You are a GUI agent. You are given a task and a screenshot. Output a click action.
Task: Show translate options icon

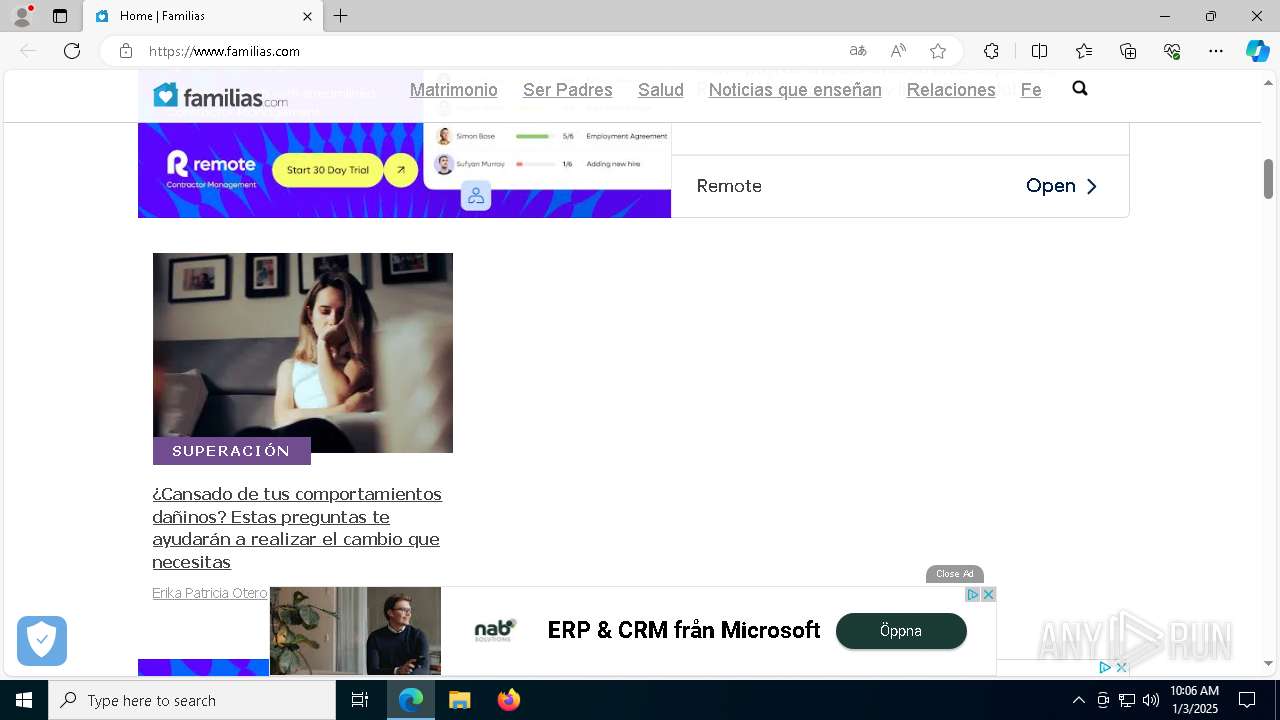coord(858,51)
